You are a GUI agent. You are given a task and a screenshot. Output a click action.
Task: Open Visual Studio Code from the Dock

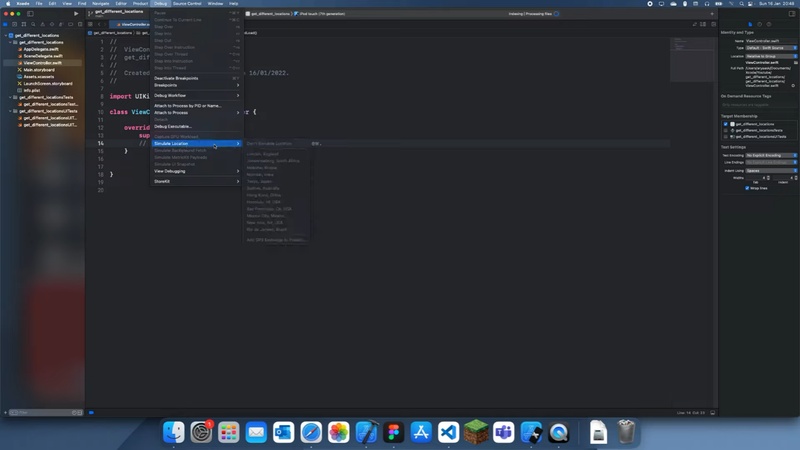coord(448,432)
